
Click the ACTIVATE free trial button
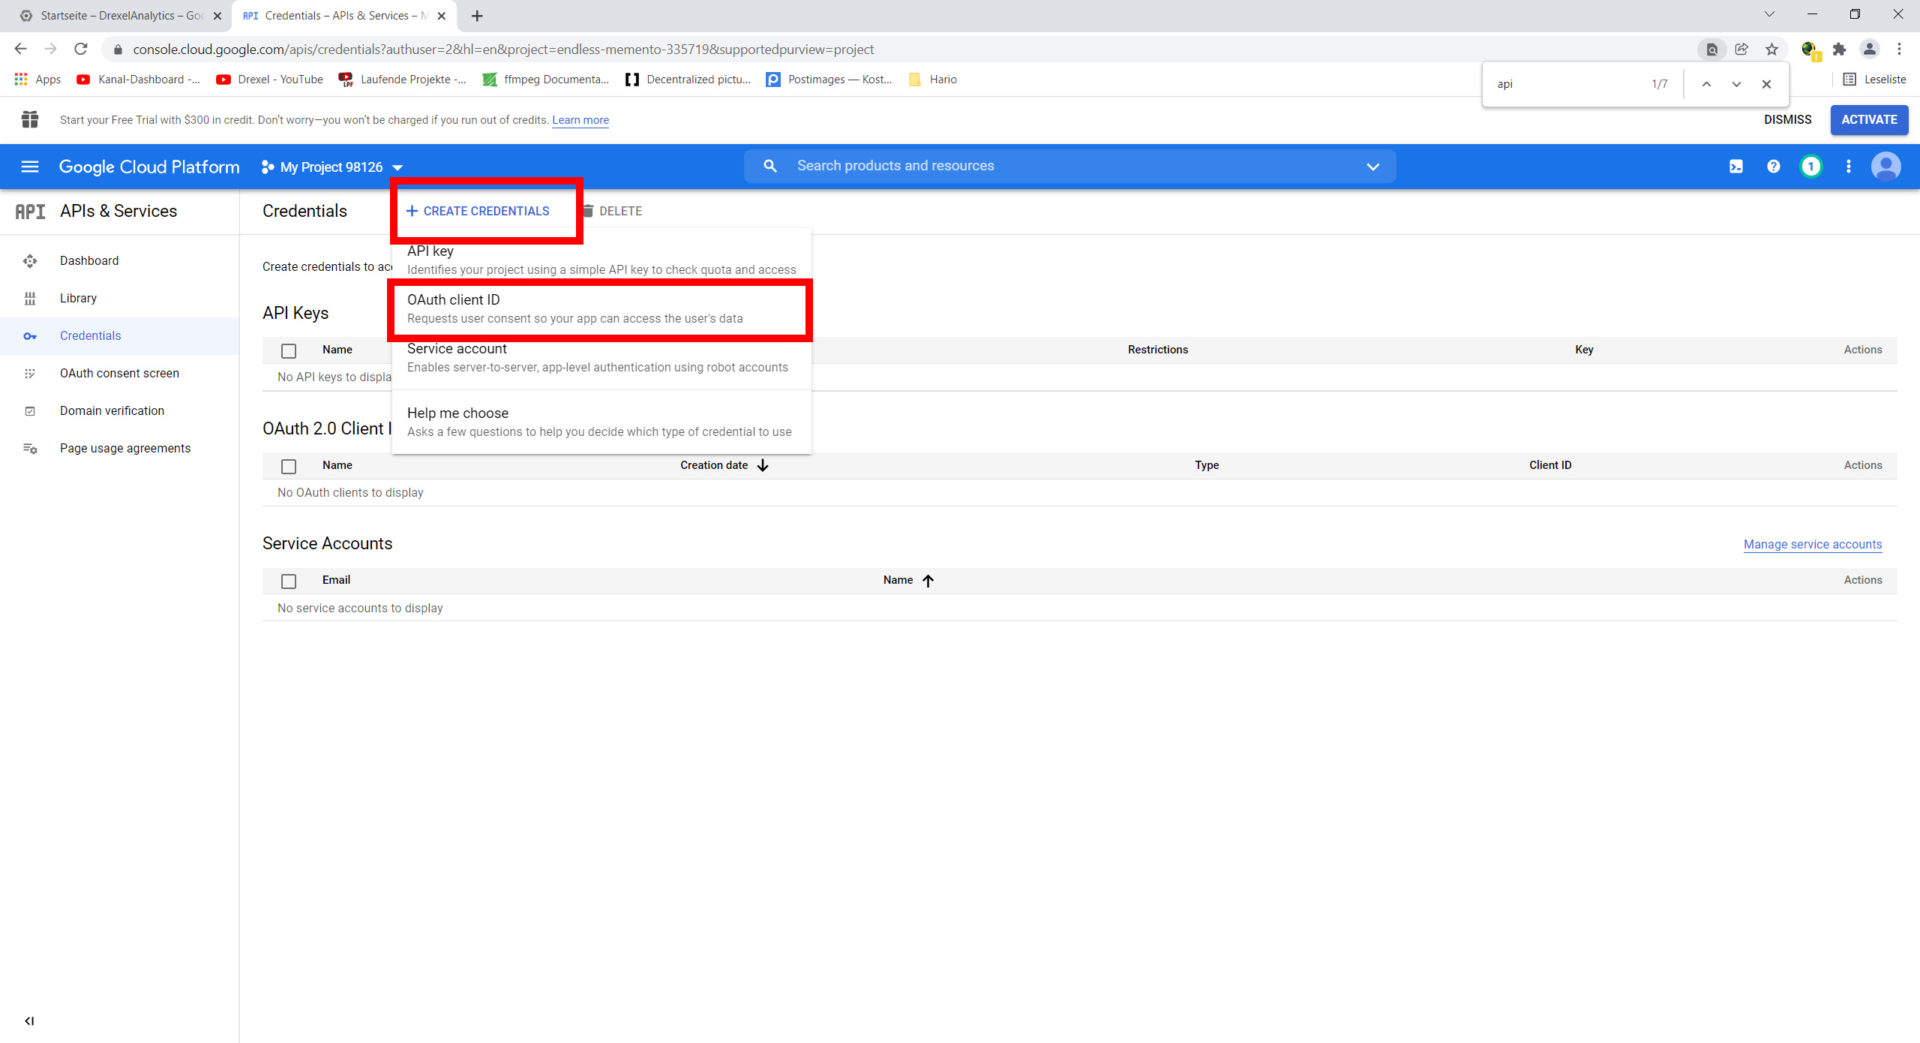(x=1869, y=120)
